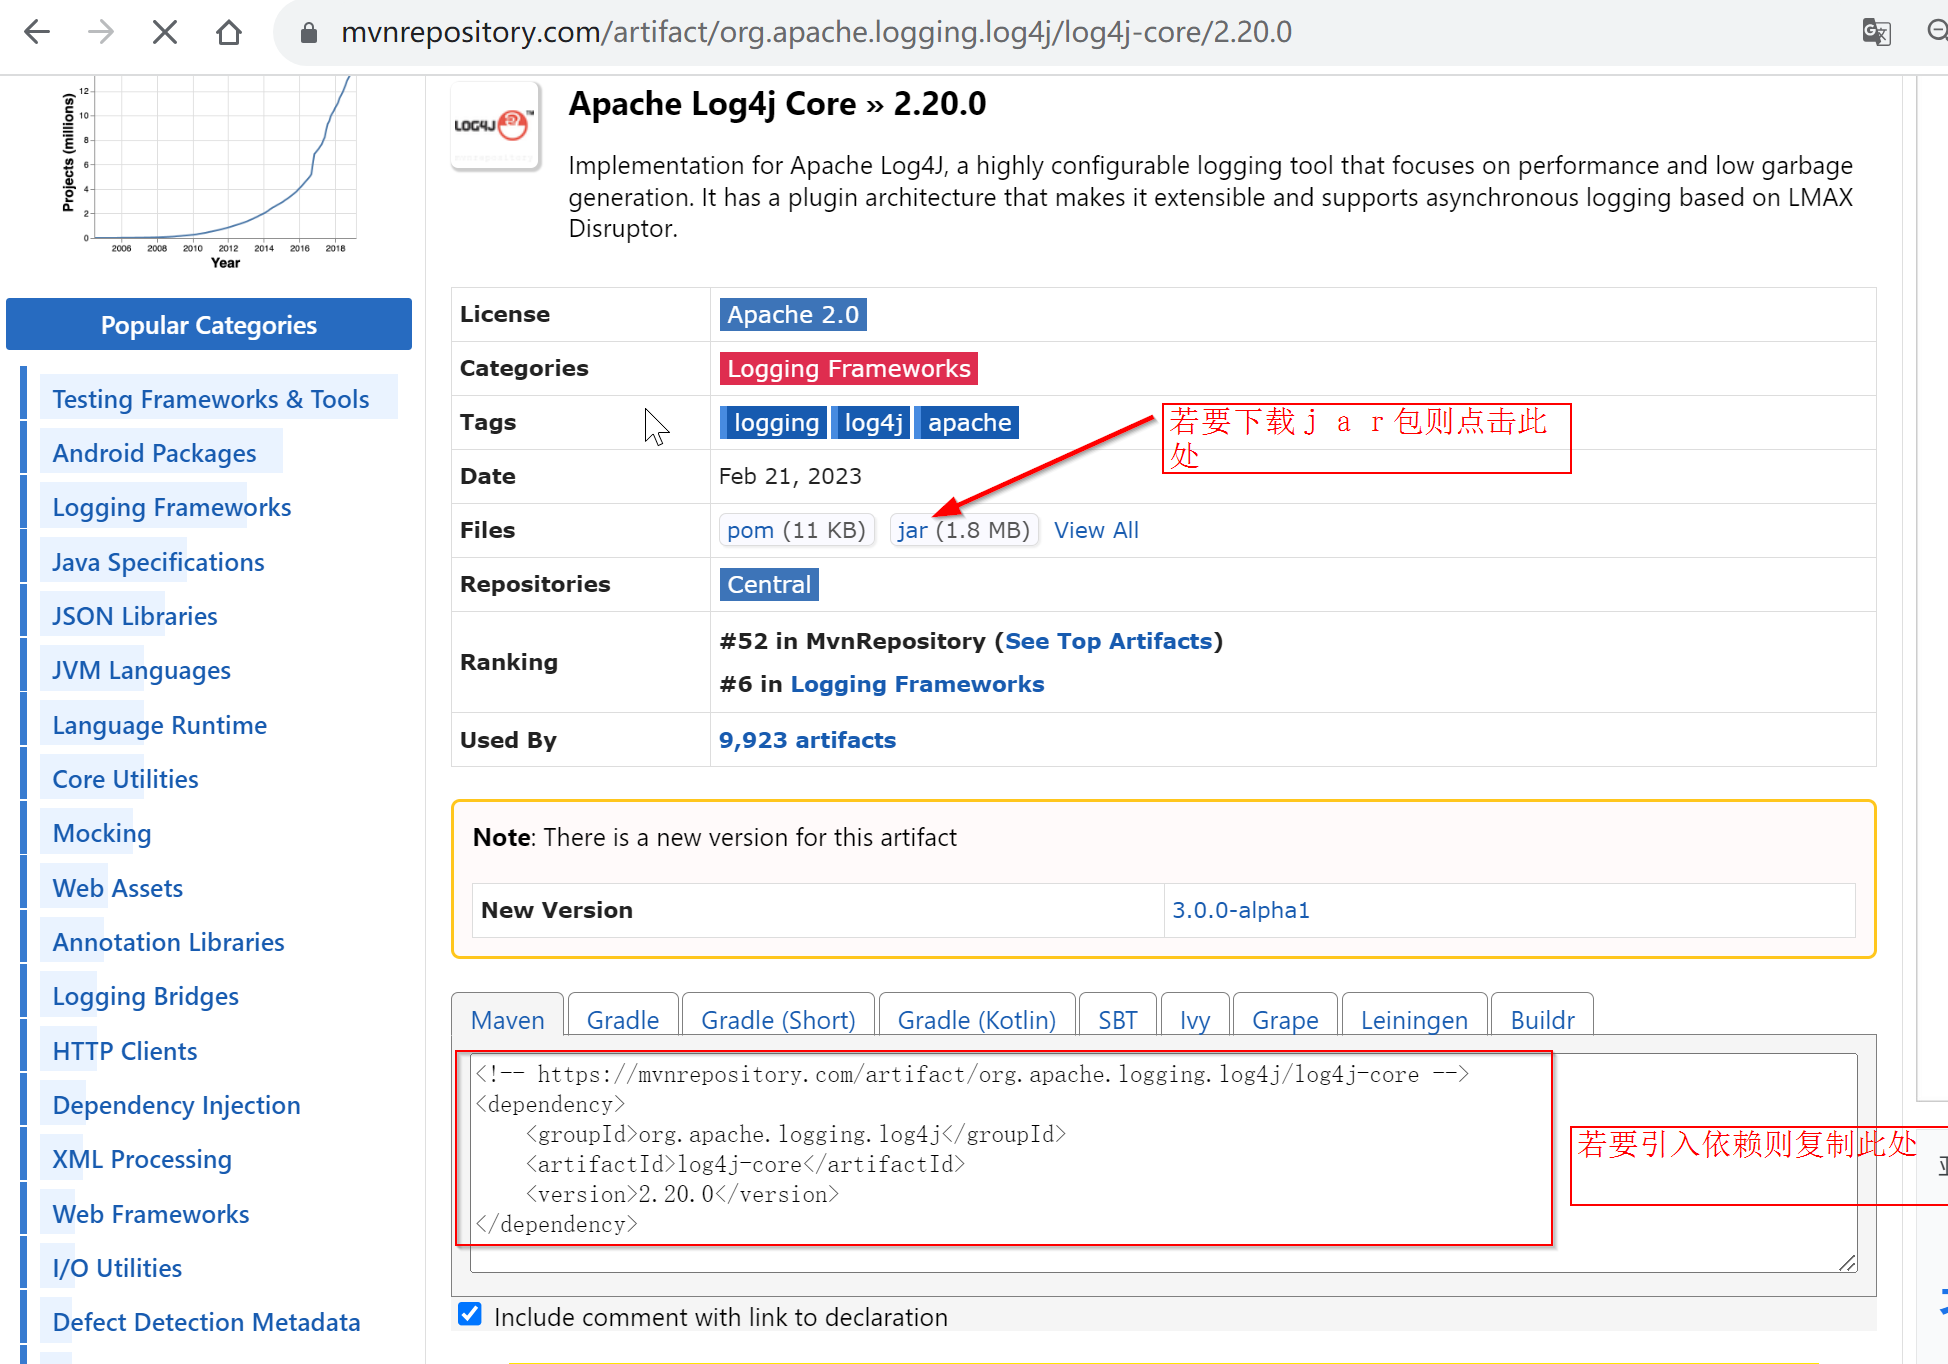Viewport: 1948px width, 1364px height.
Task: Toggle Include comment with link checkbox
Action: click(x=470, y=1314)
